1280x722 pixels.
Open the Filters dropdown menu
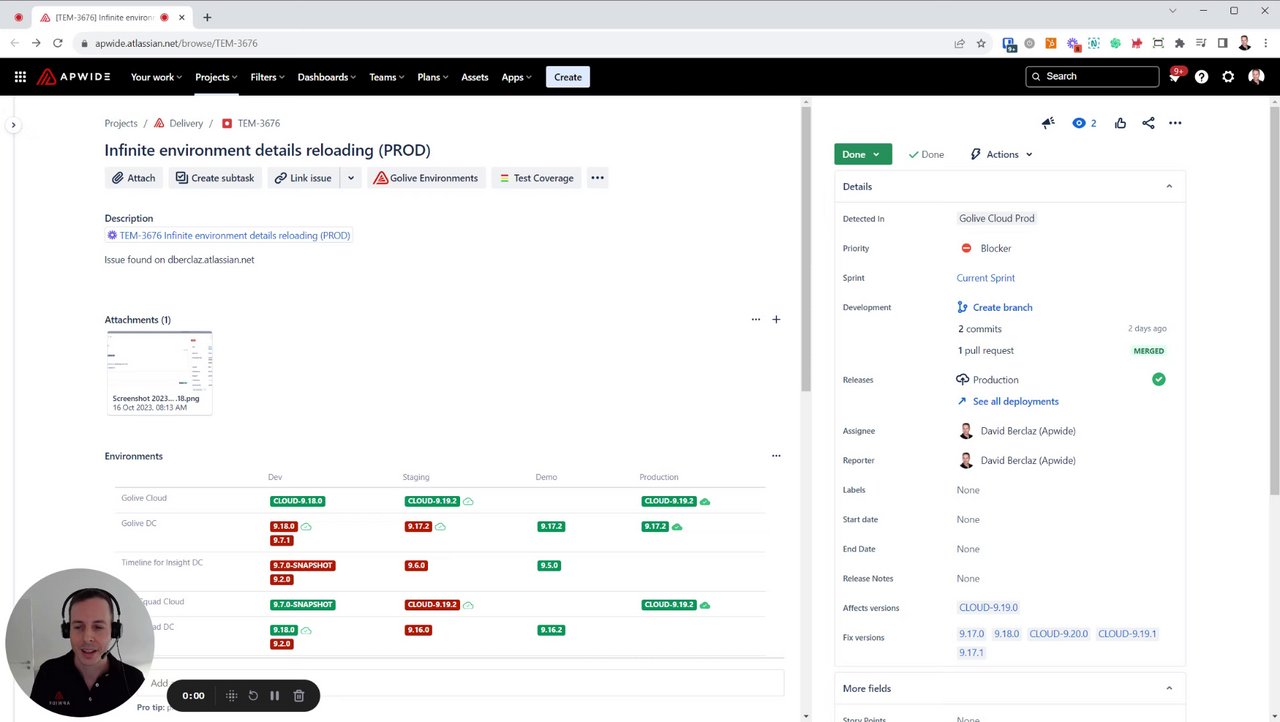click(x=267, y=77)
